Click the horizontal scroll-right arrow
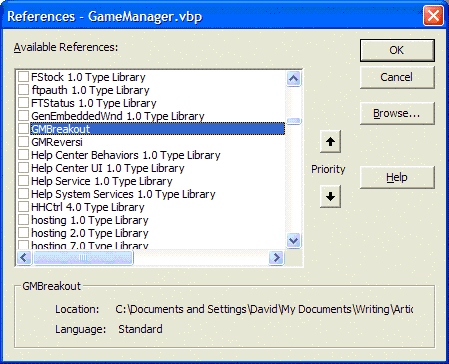The height and width of the screenshot is (364, 449). click(x=276, y=257)
